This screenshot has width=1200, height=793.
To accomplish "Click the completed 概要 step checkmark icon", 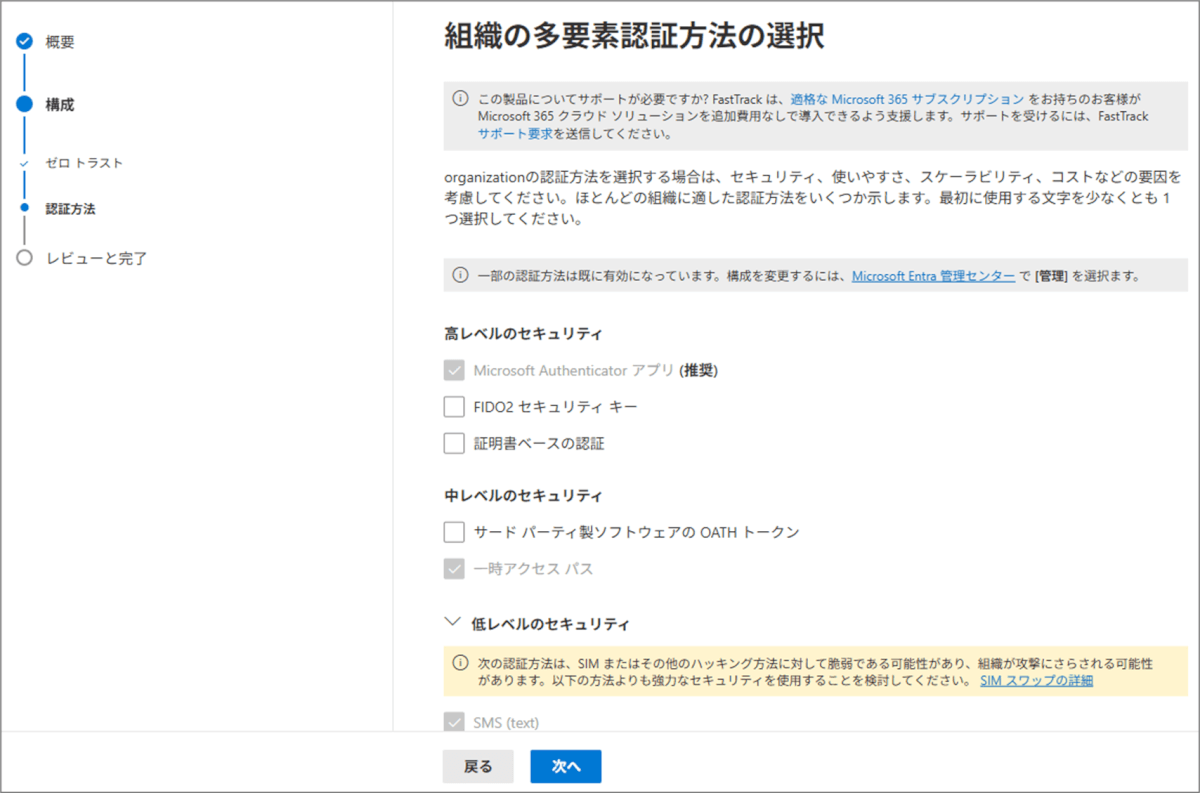I will (x=25, y=42).
